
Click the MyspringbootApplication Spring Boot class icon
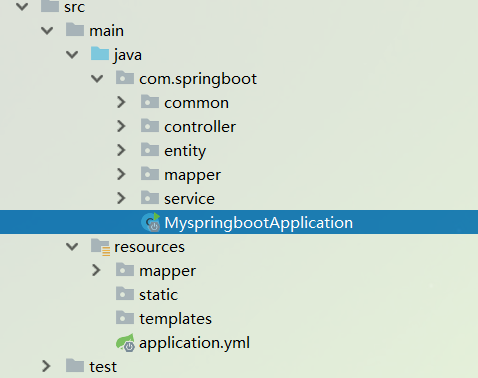(151, 222)
